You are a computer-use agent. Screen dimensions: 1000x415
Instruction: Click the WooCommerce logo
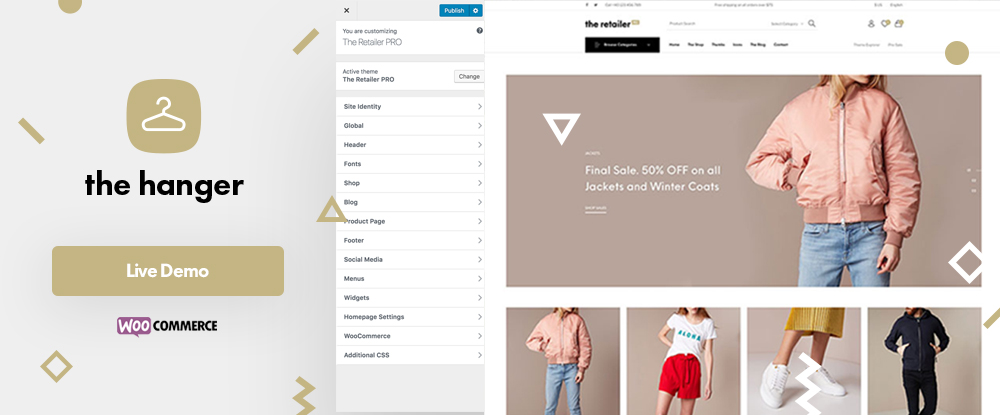[167, 326]
